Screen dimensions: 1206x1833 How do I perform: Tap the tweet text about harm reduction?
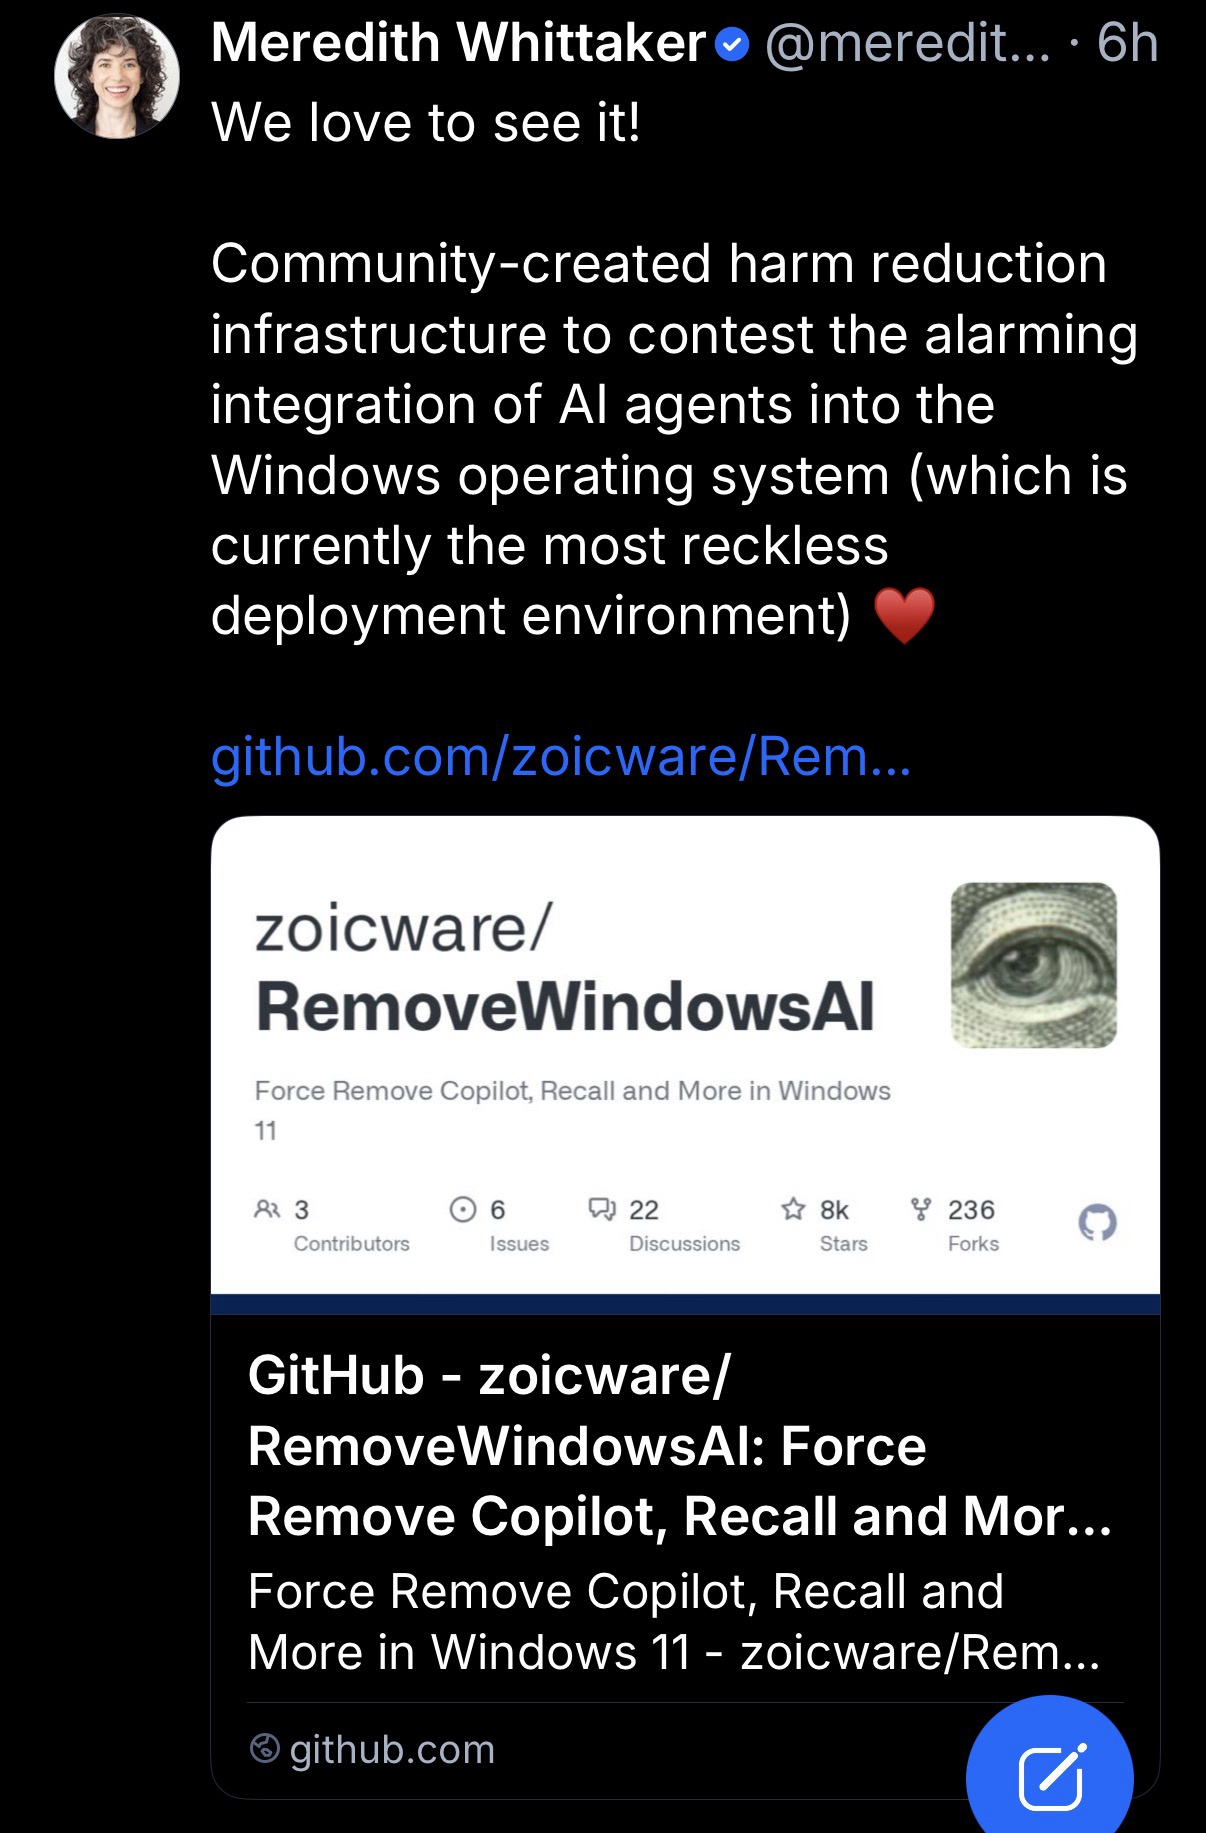point(674,439)
